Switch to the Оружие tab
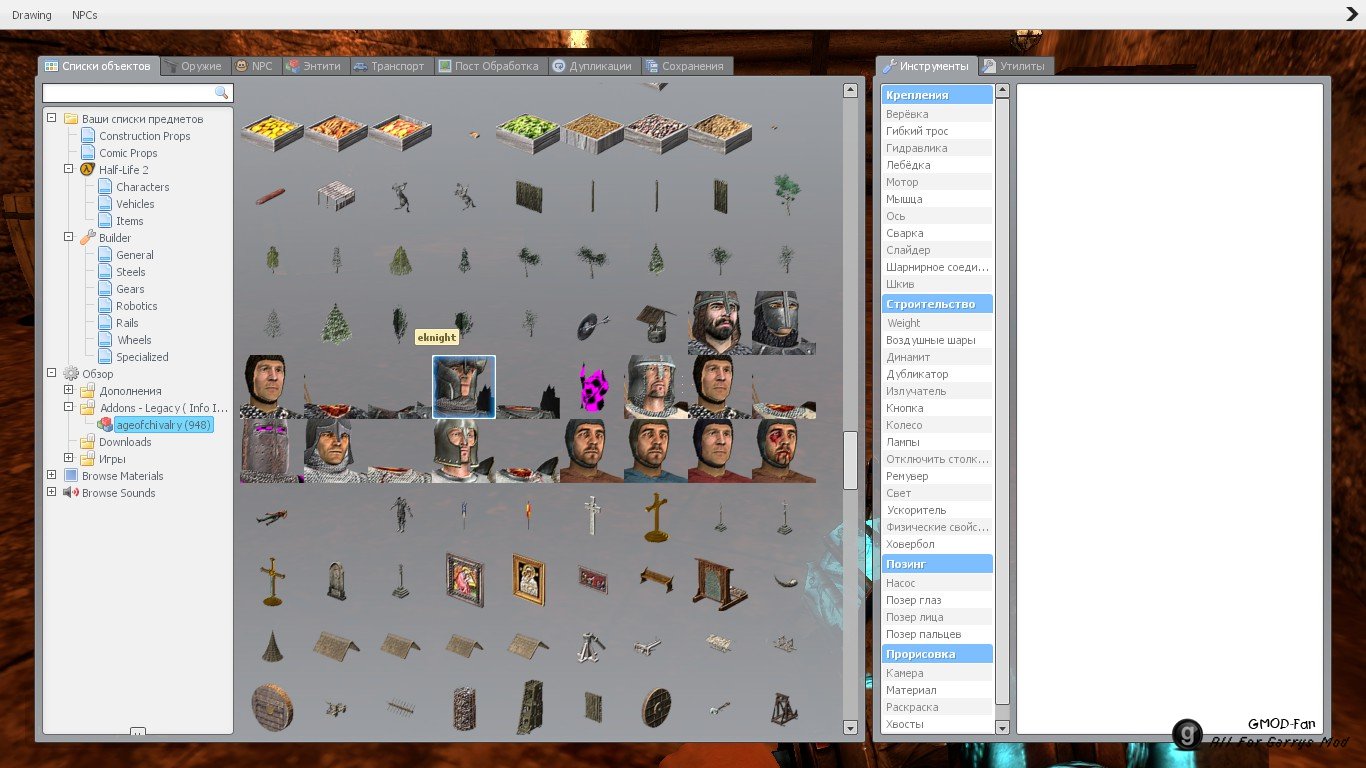Screen dimensions: 1366x768 [x=194, y=66]
